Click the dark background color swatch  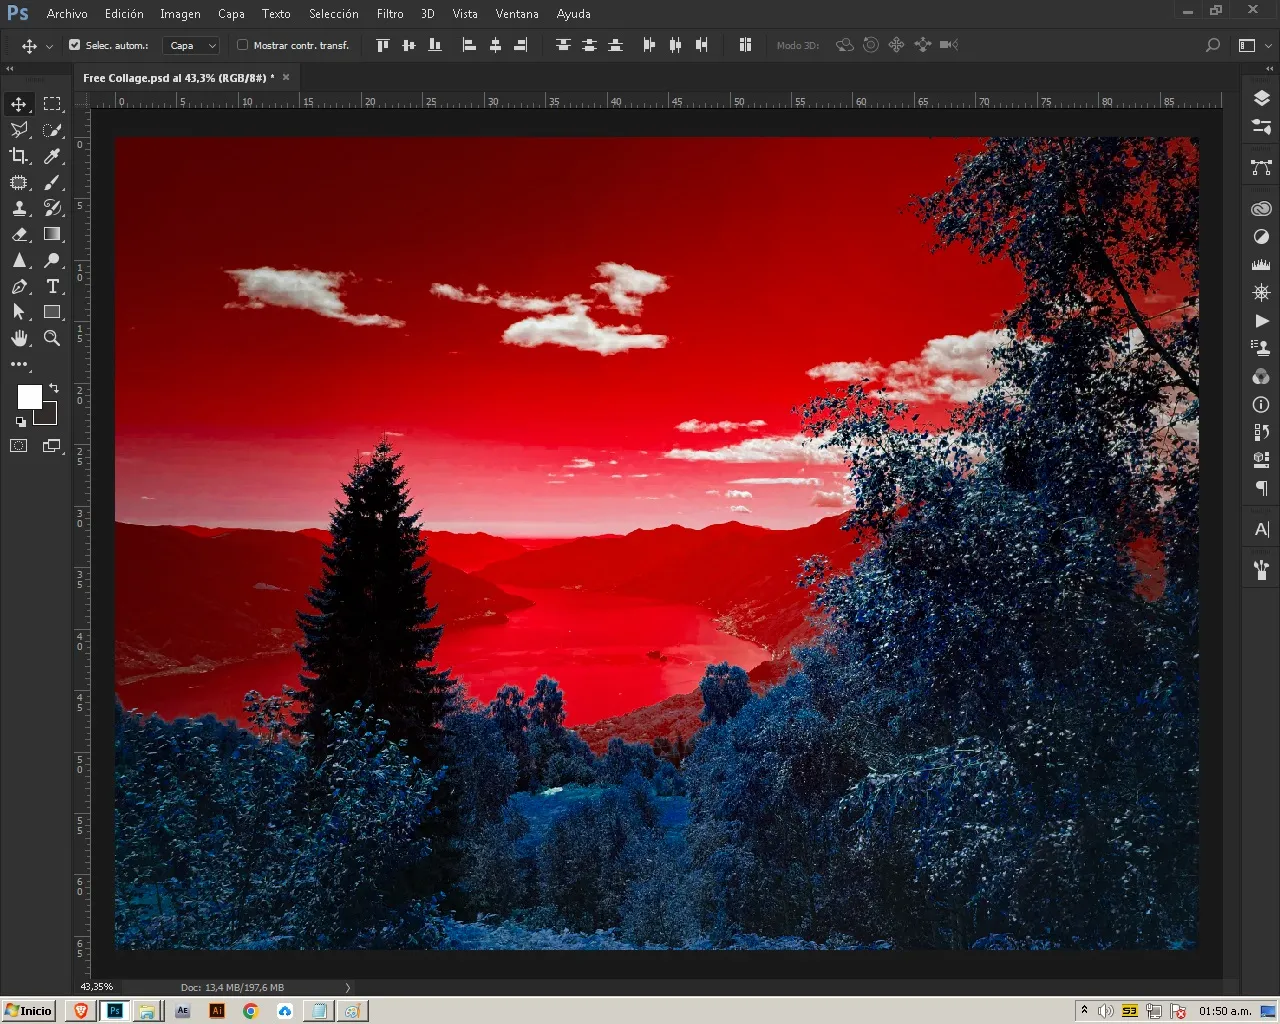coord(50,416)
